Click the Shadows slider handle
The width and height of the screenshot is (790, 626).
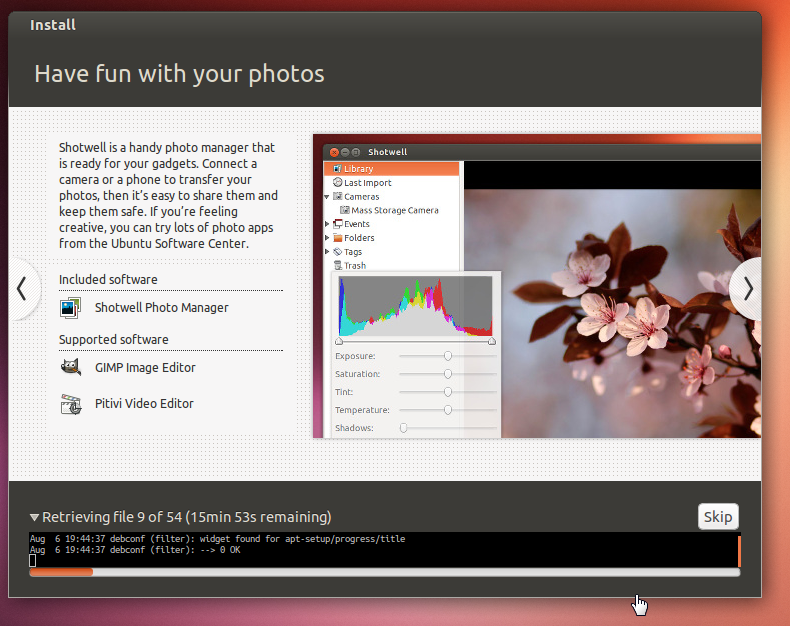click(404, 428)
